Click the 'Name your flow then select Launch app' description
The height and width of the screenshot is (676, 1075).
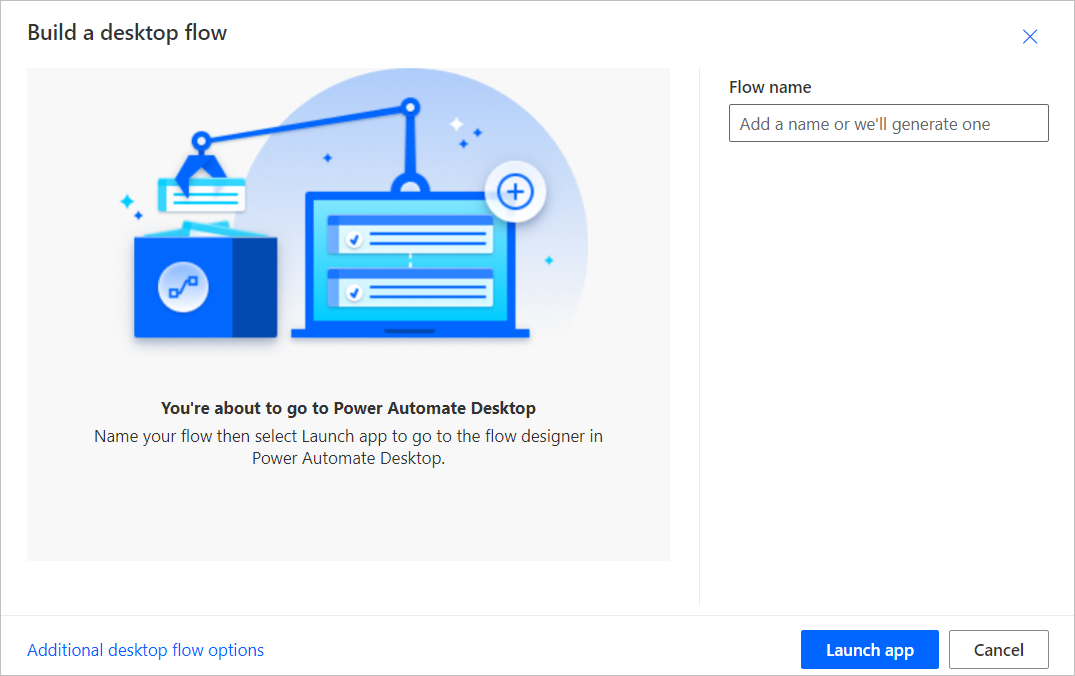pyautogui.click(x=348, y=447)
